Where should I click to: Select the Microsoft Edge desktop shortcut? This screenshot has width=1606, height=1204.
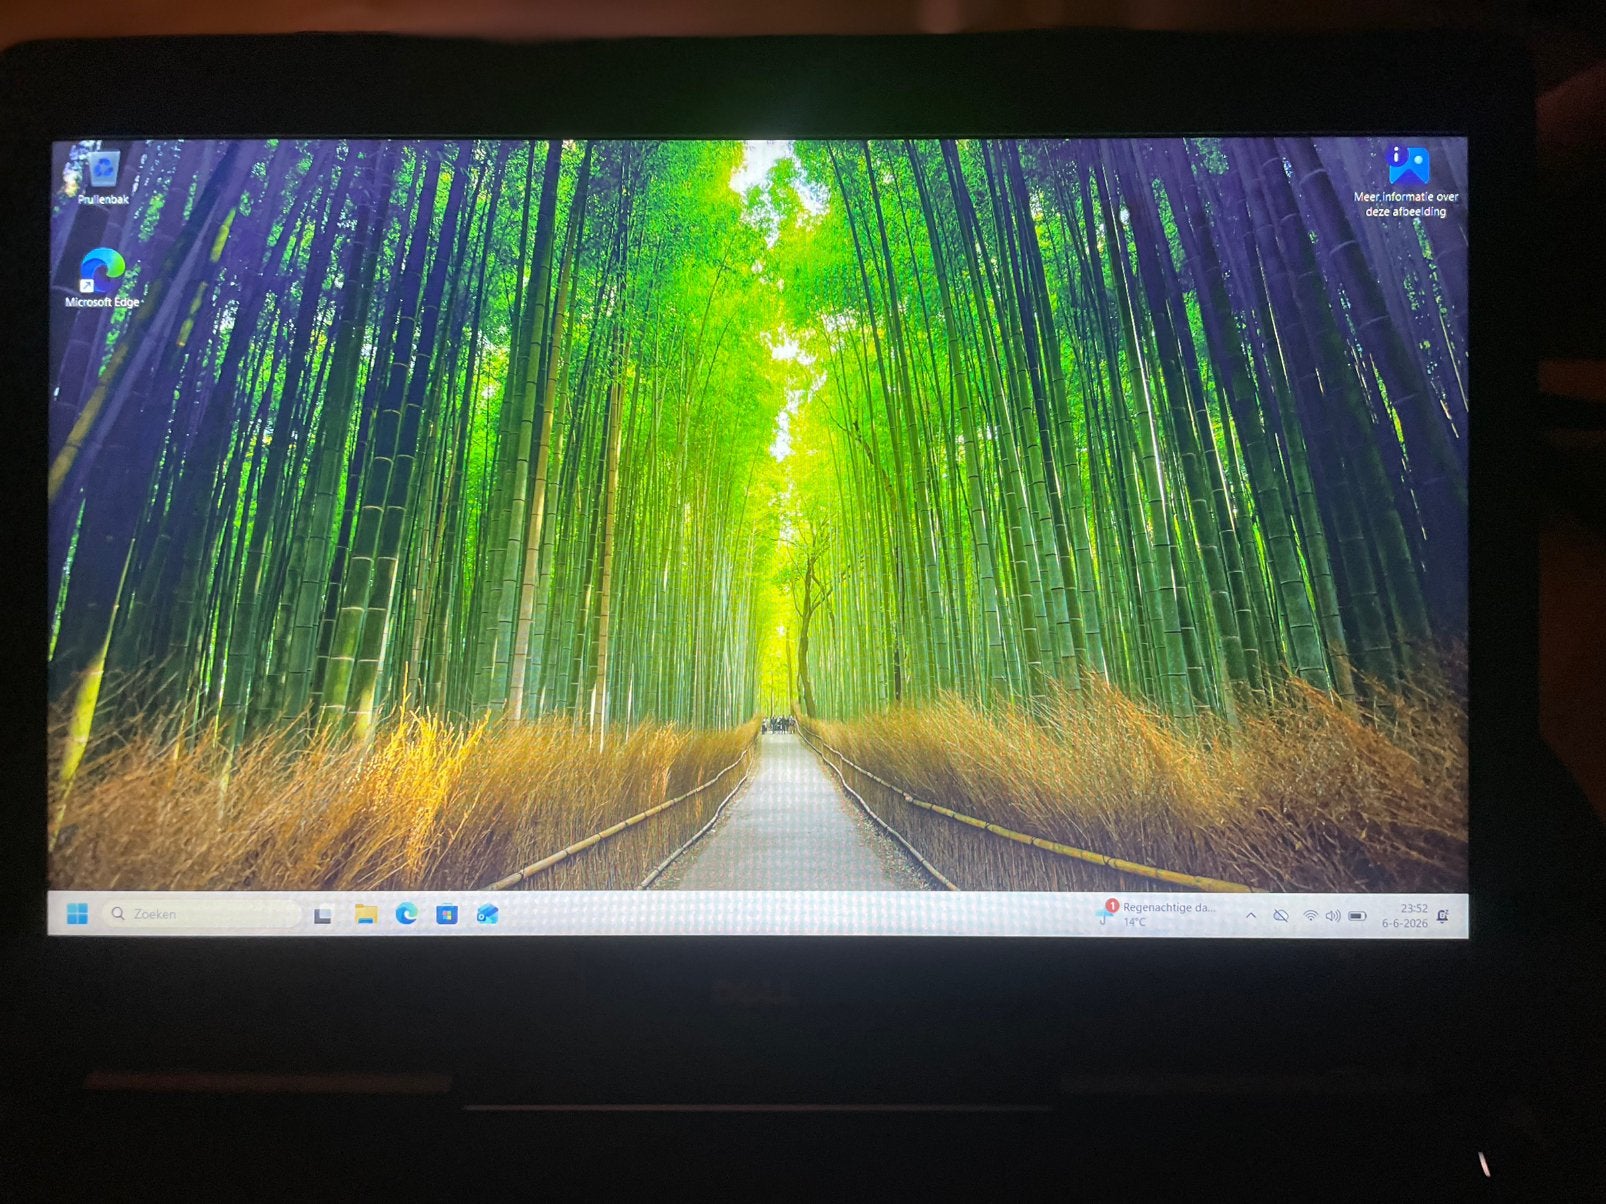click(x=102, y=278)
